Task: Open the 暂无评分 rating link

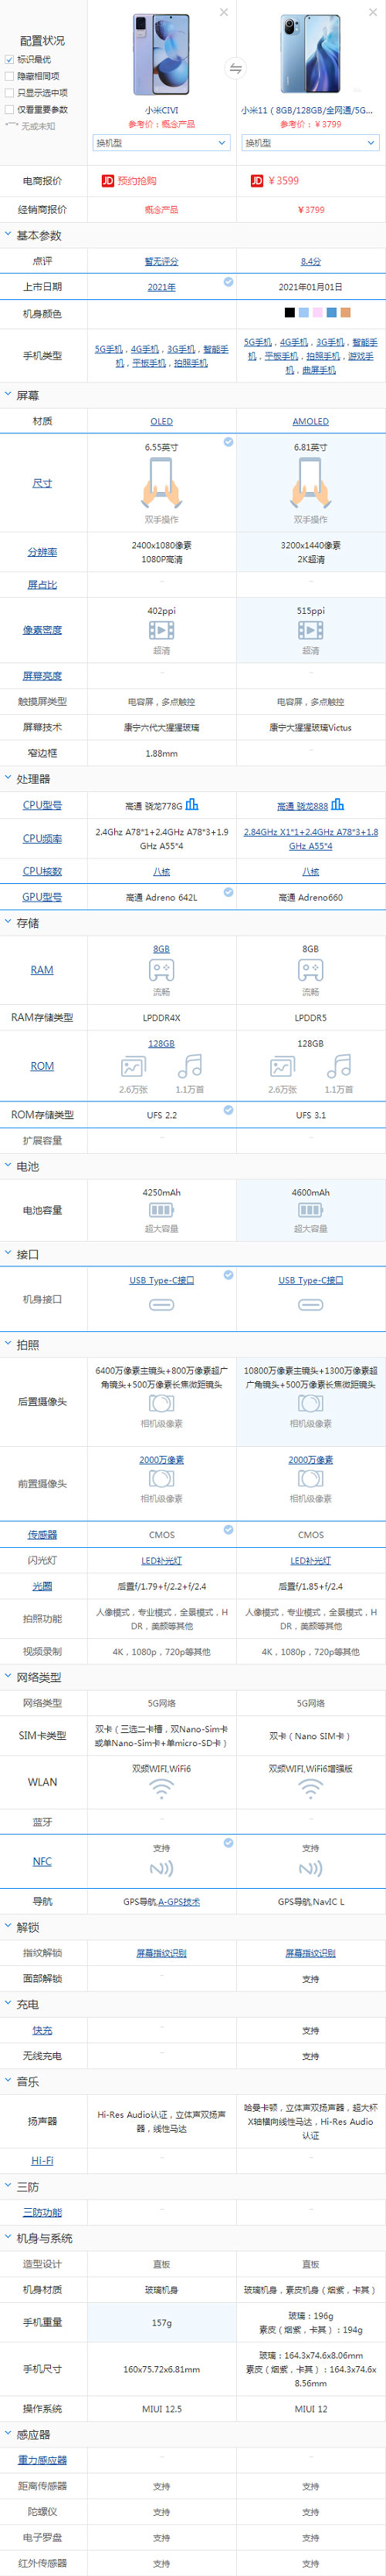Action: [x=161, y=261]
